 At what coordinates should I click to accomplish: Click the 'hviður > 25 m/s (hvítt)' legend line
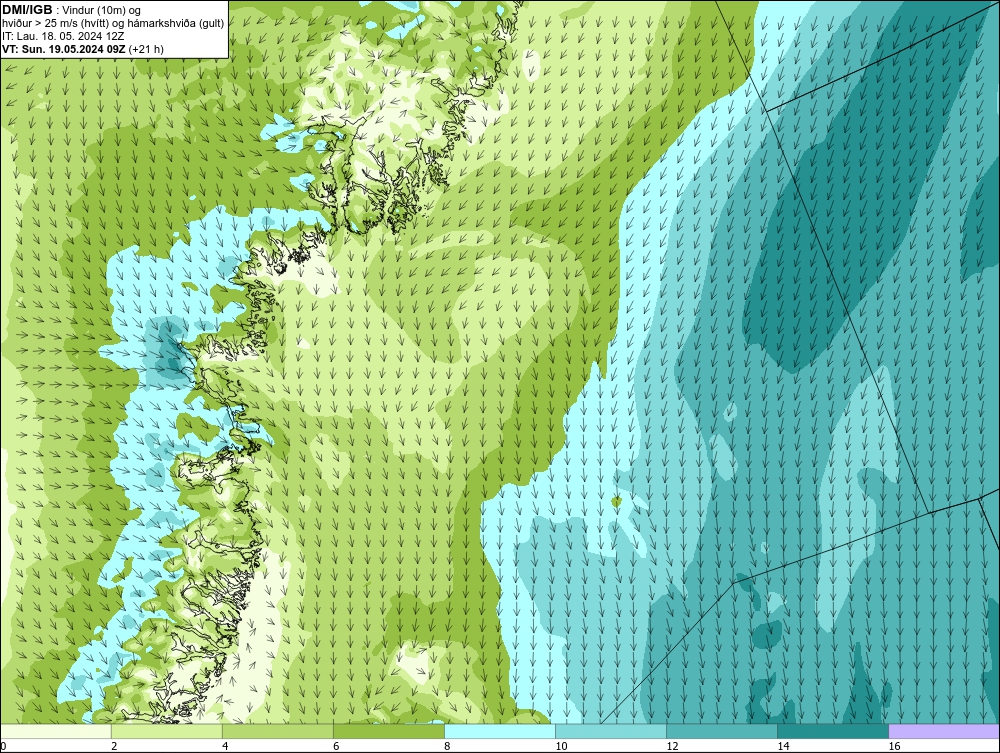113,23
